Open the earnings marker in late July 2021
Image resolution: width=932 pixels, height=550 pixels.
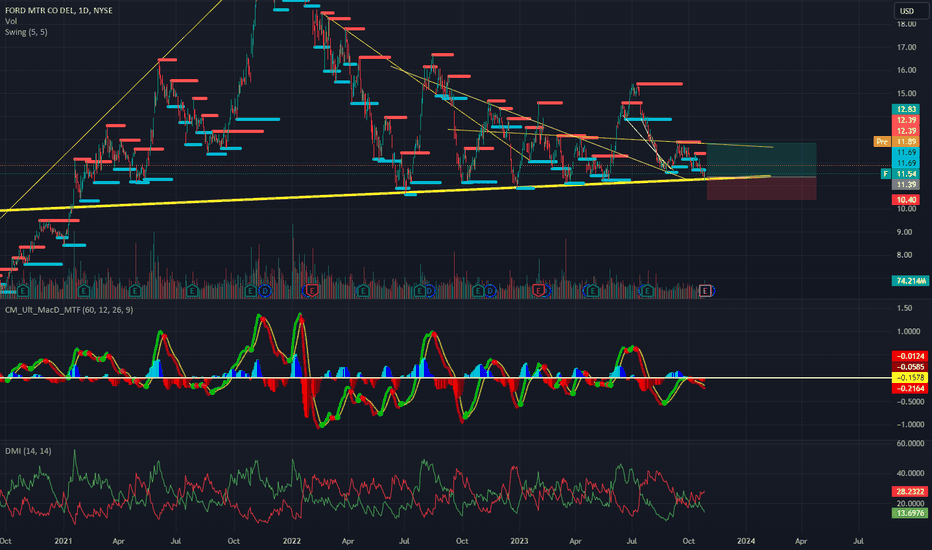(x=192, y=291)
